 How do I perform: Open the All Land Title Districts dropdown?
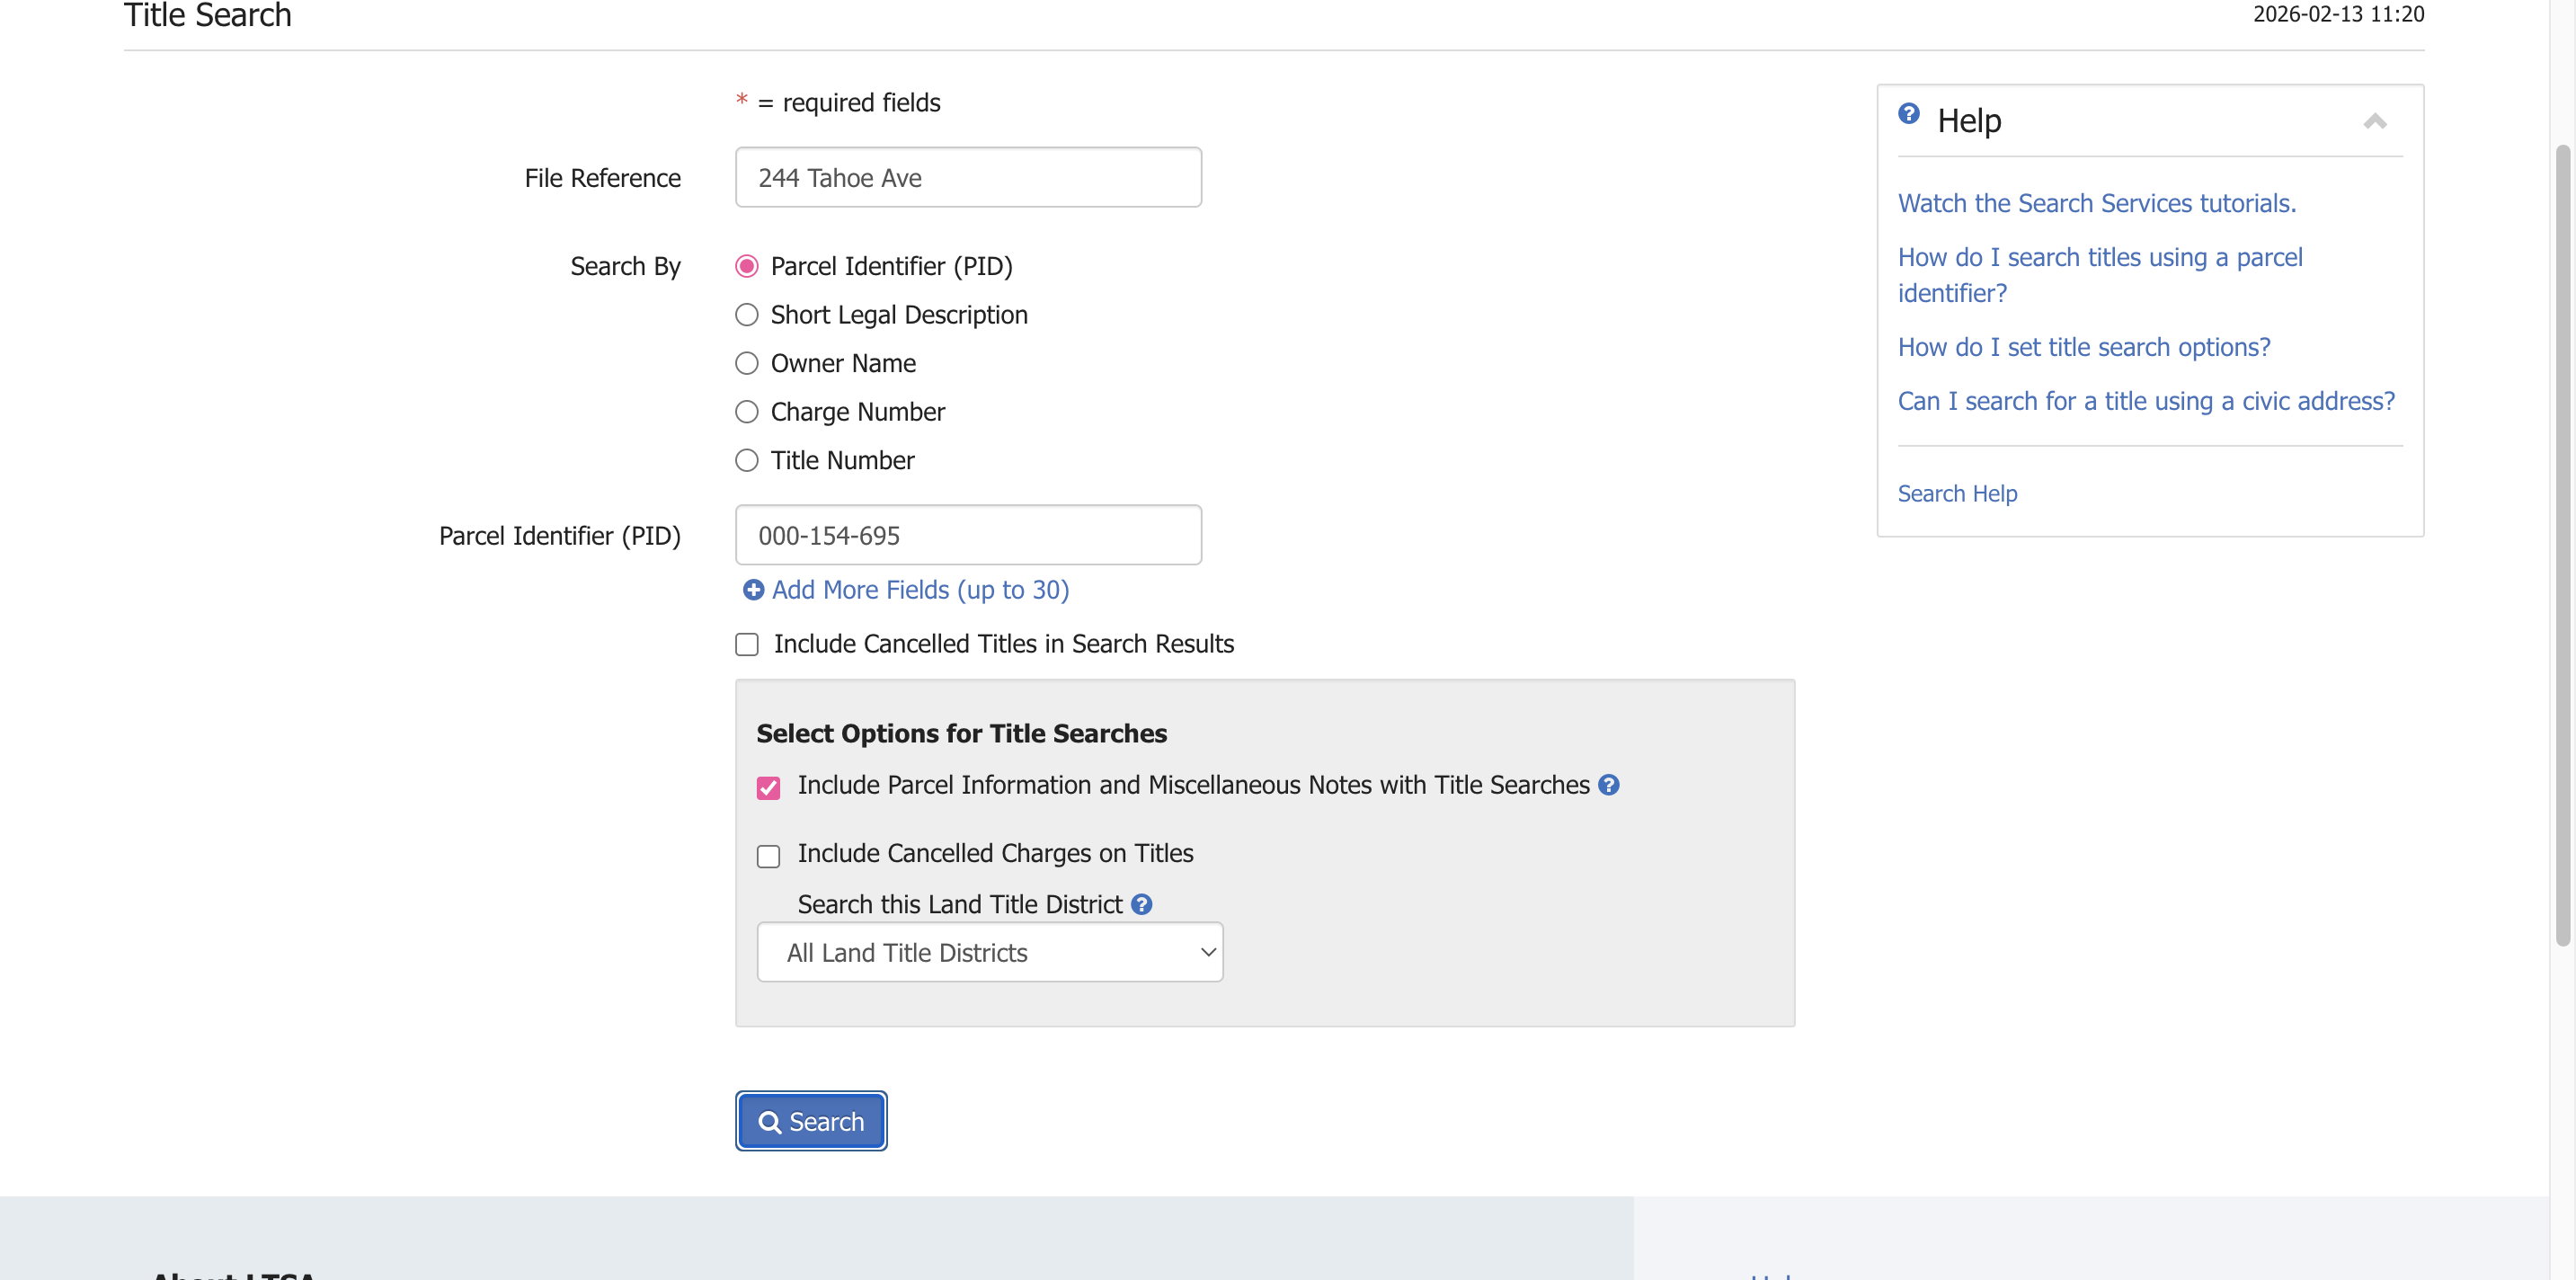989,952
